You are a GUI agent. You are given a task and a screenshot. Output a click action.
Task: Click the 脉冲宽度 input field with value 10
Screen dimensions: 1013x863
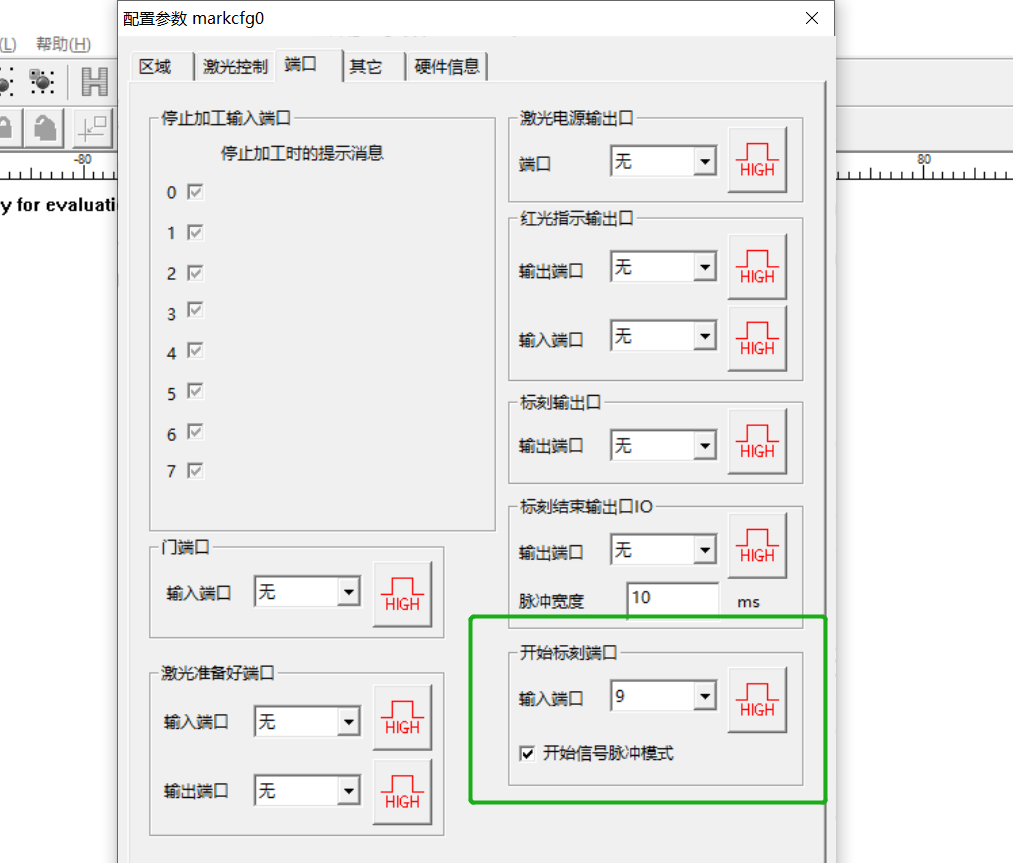coord(673,598)
